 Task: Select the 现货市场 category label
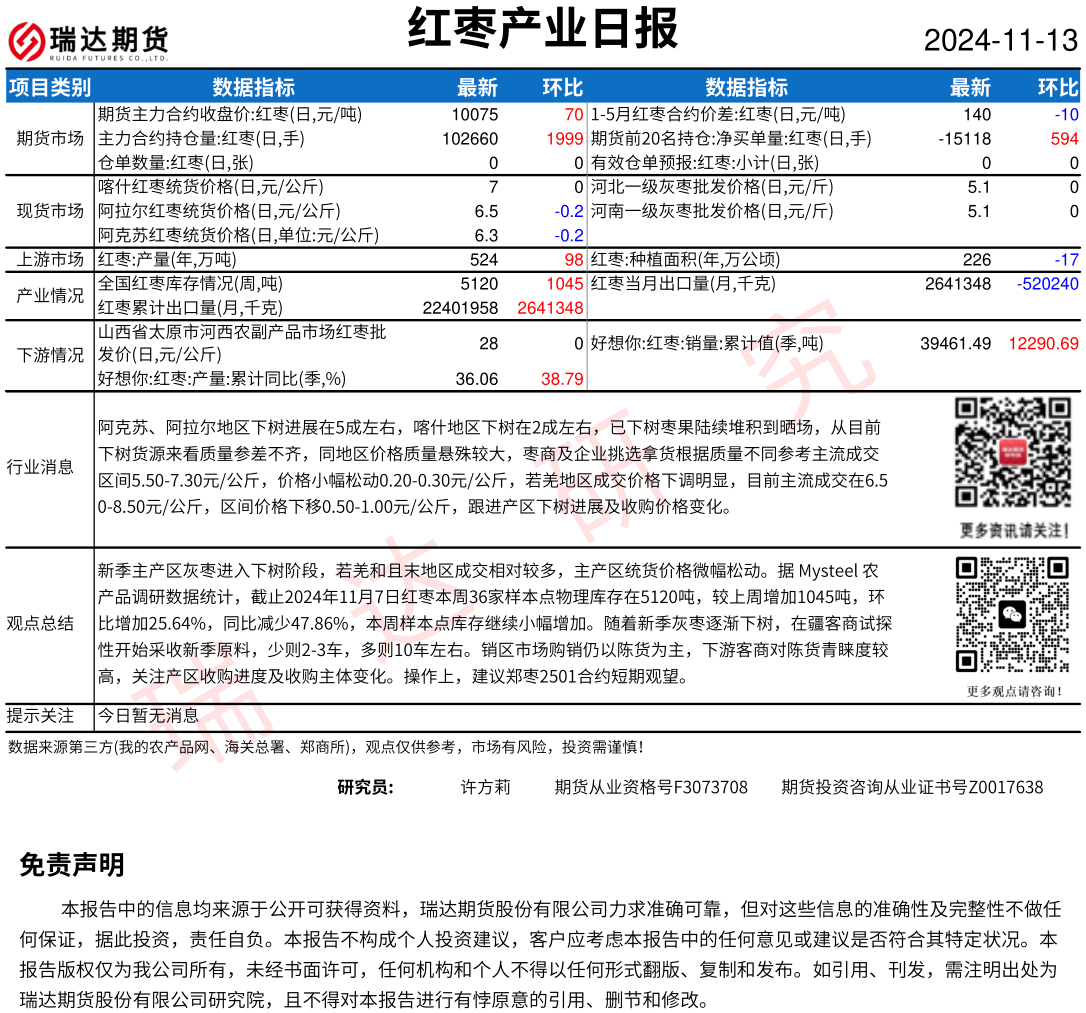[50, 211]
